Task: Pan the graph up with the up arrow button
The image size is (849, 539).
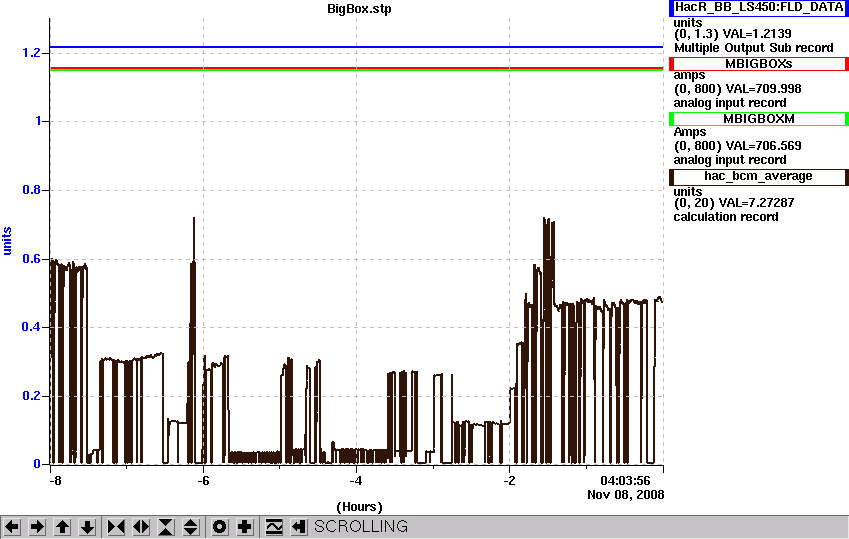Action: 62,527
